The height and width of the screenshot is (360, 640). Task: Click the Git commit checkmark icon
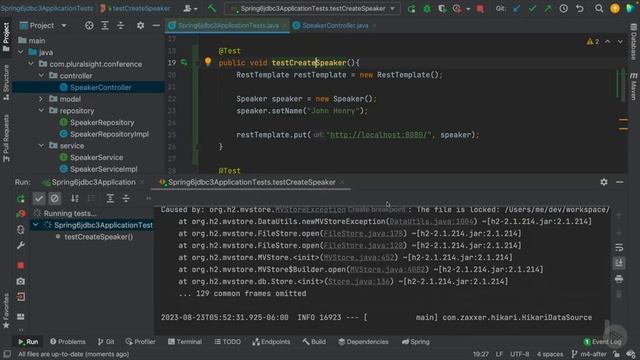(532, 9)
